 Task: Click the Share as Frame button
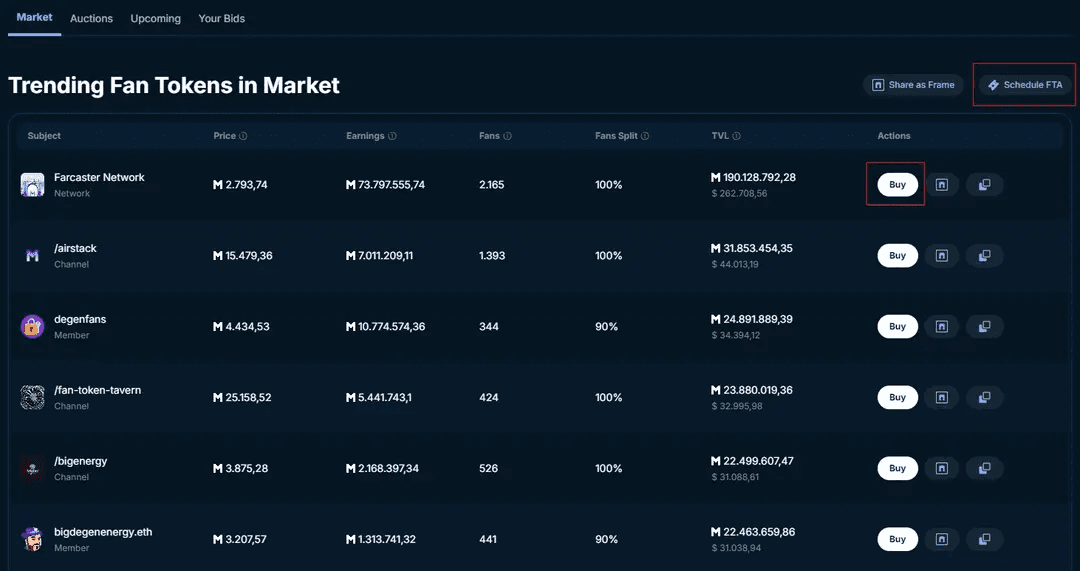[913, 85]
